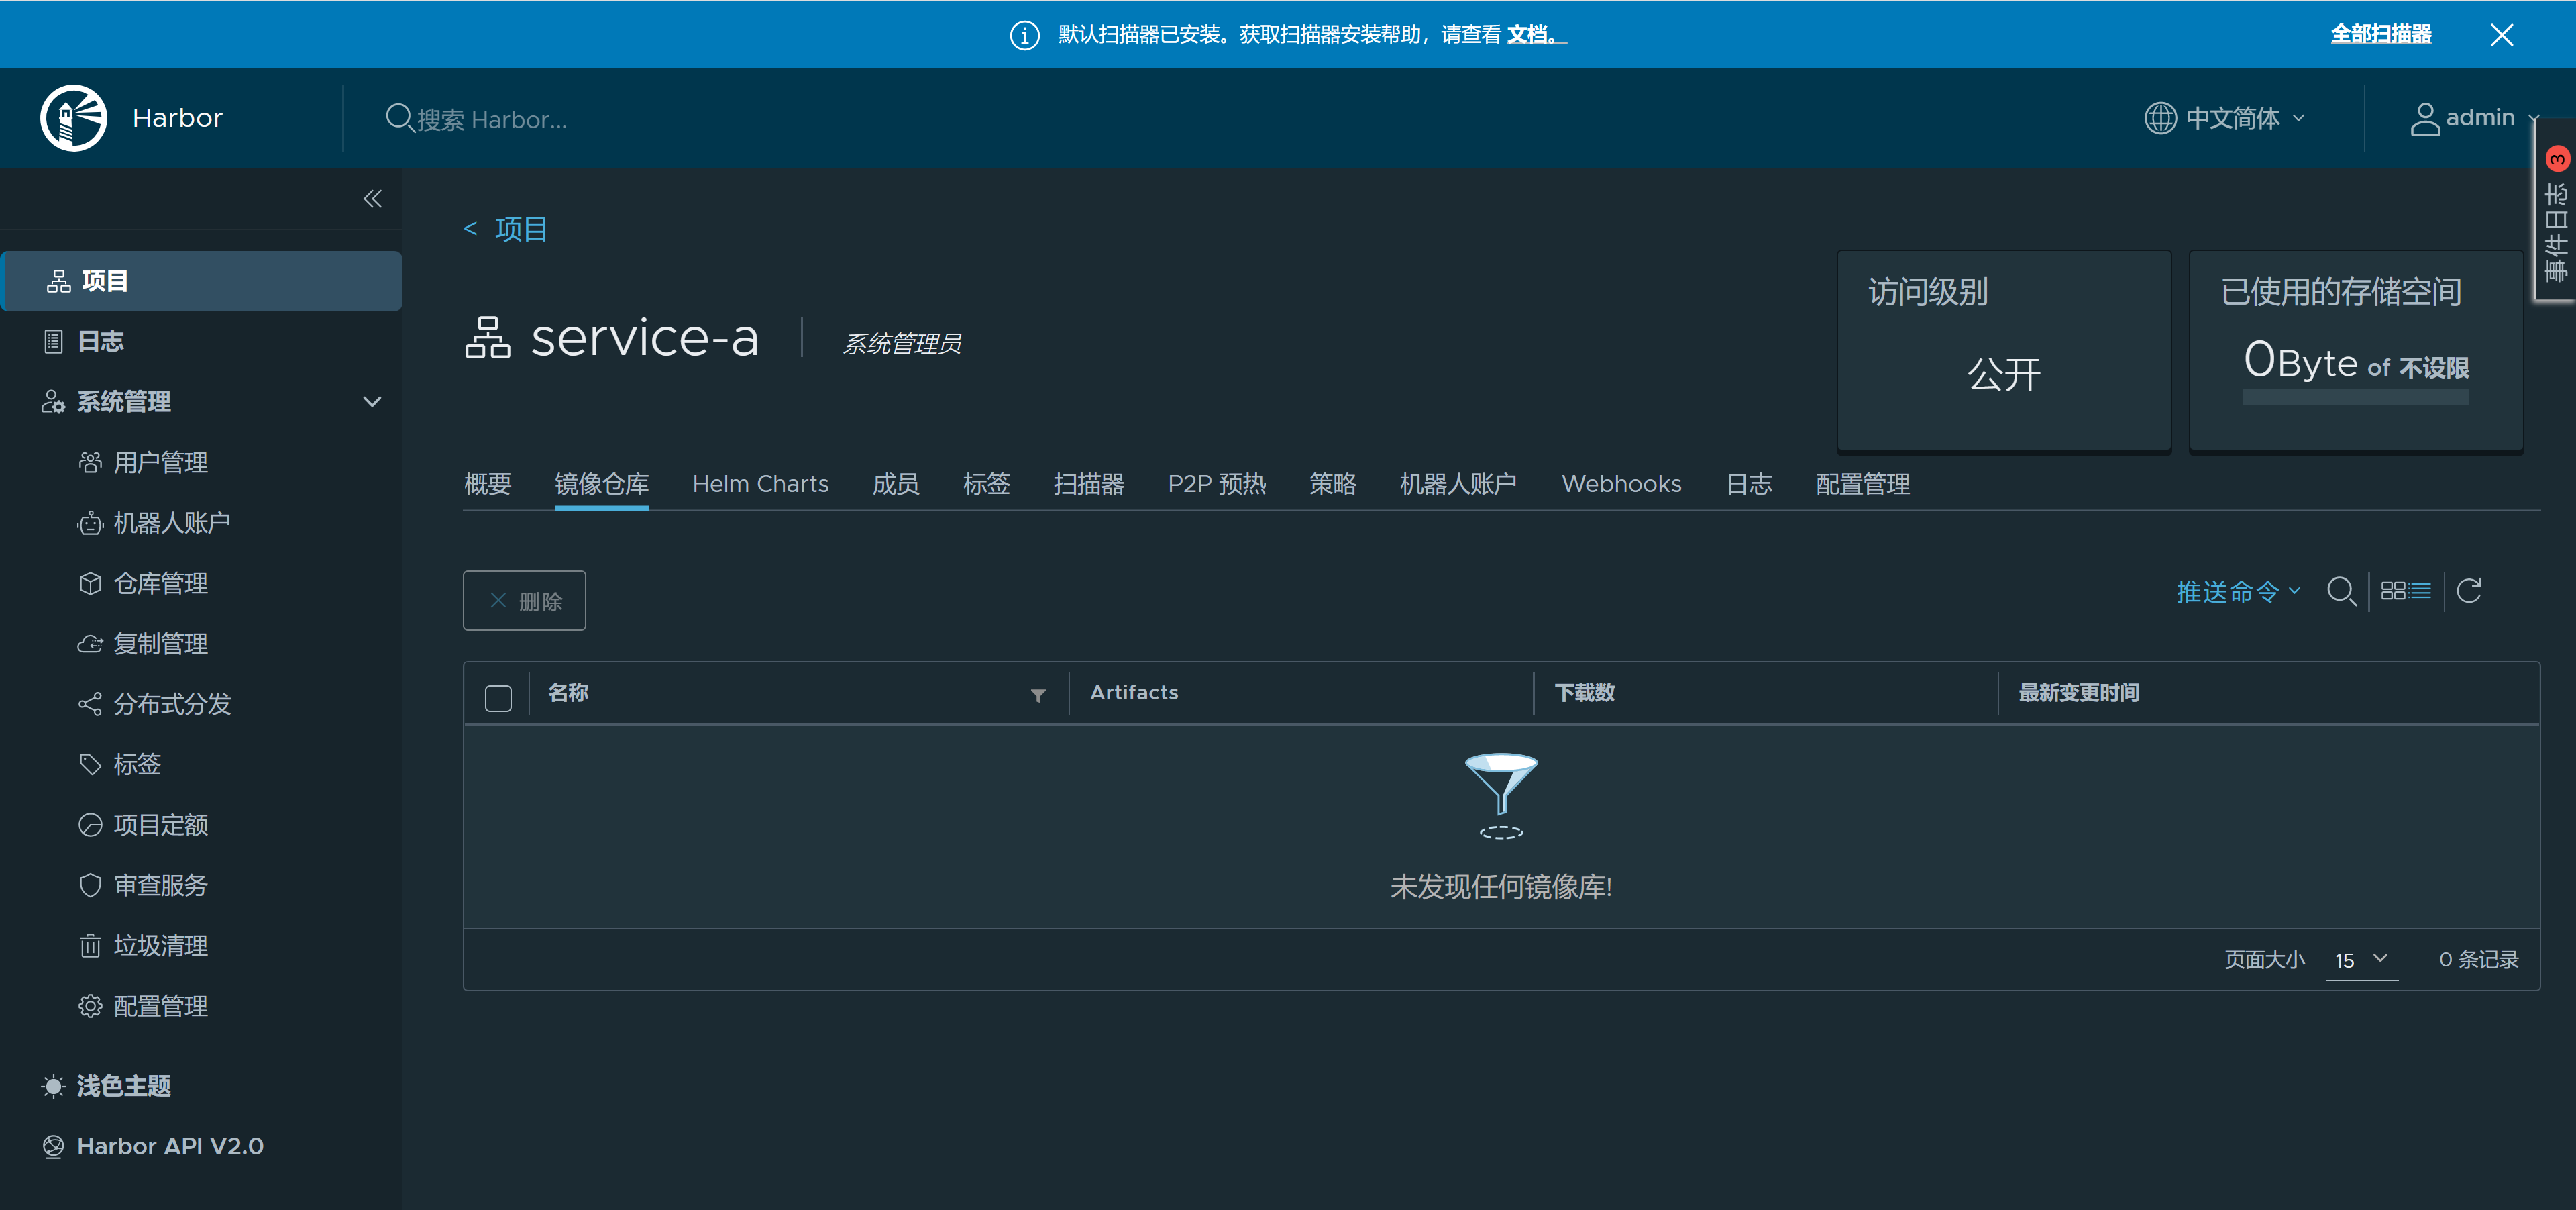Toggle to light theme (浅色主题)
The image size is (2576, 1210).
[x=123, y=1086]
